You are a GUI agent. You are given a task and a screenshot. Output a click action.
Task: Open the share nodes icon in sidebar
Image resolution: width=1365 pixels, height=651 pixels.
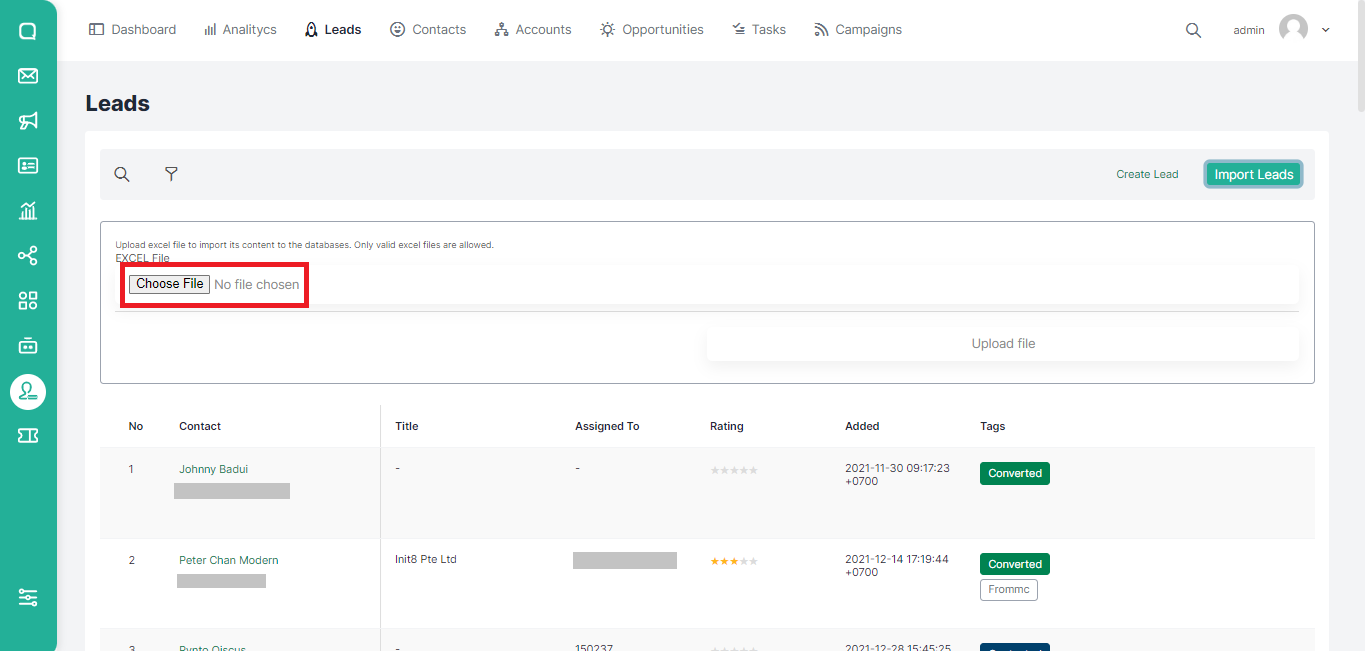[28, 256]
